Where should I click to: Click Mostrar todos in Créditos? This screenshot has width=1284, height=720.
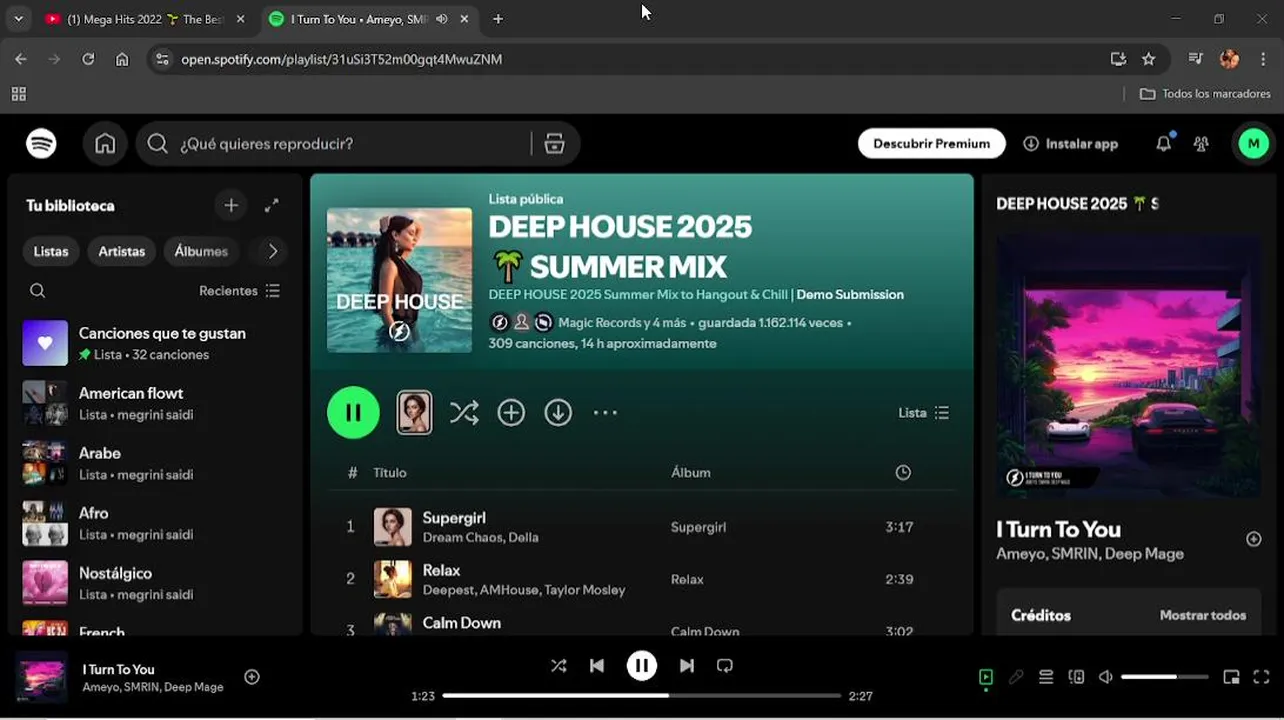point(1203,615)
